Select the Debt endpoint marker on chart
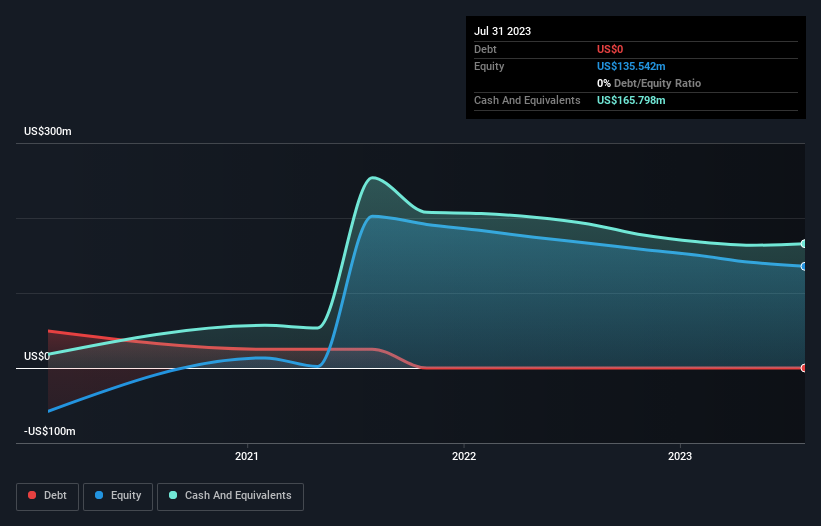This screenshot has width=821, height=526. [803, 368]
